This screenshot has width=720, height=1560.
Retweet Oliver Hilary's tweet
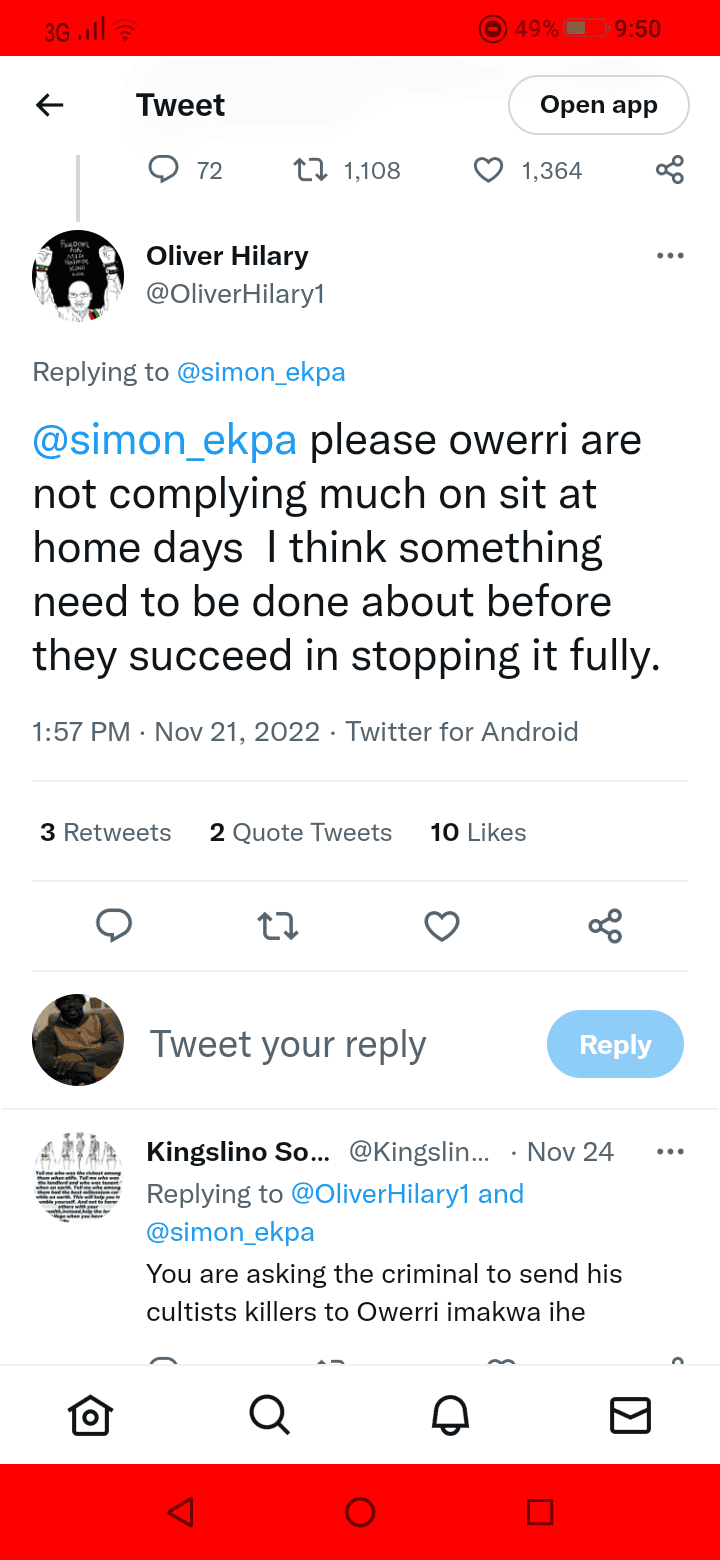coord(278,926)
